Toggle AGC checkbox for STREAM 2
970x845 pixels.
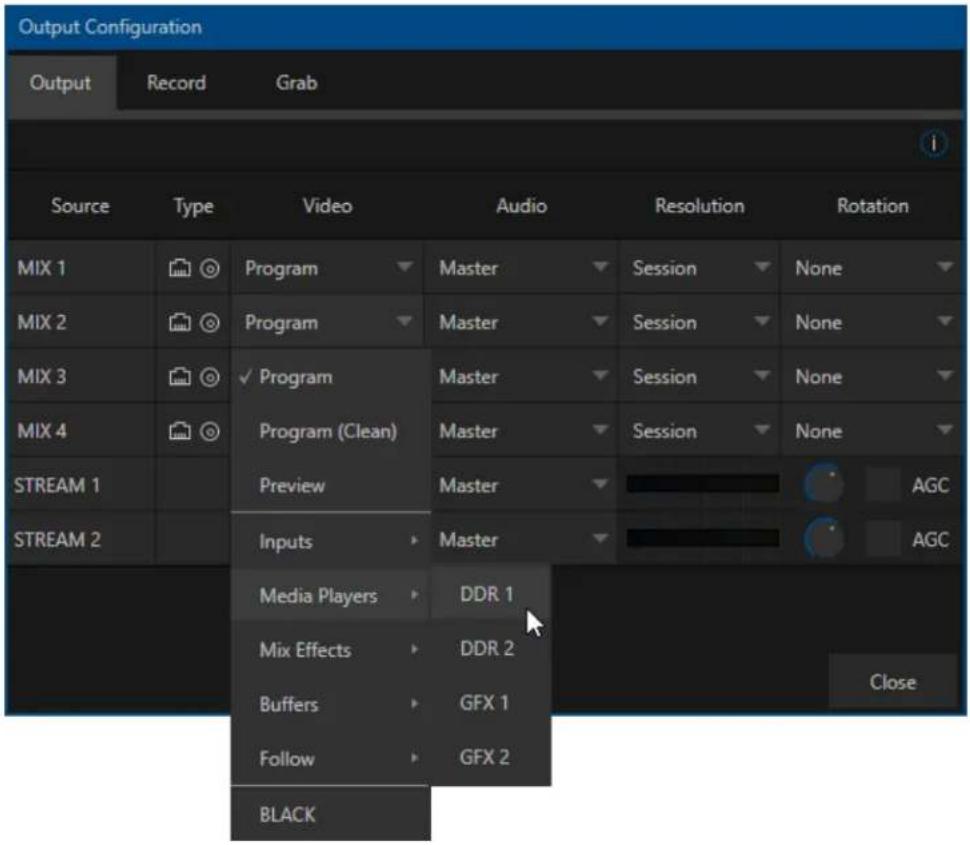point(883,539)
